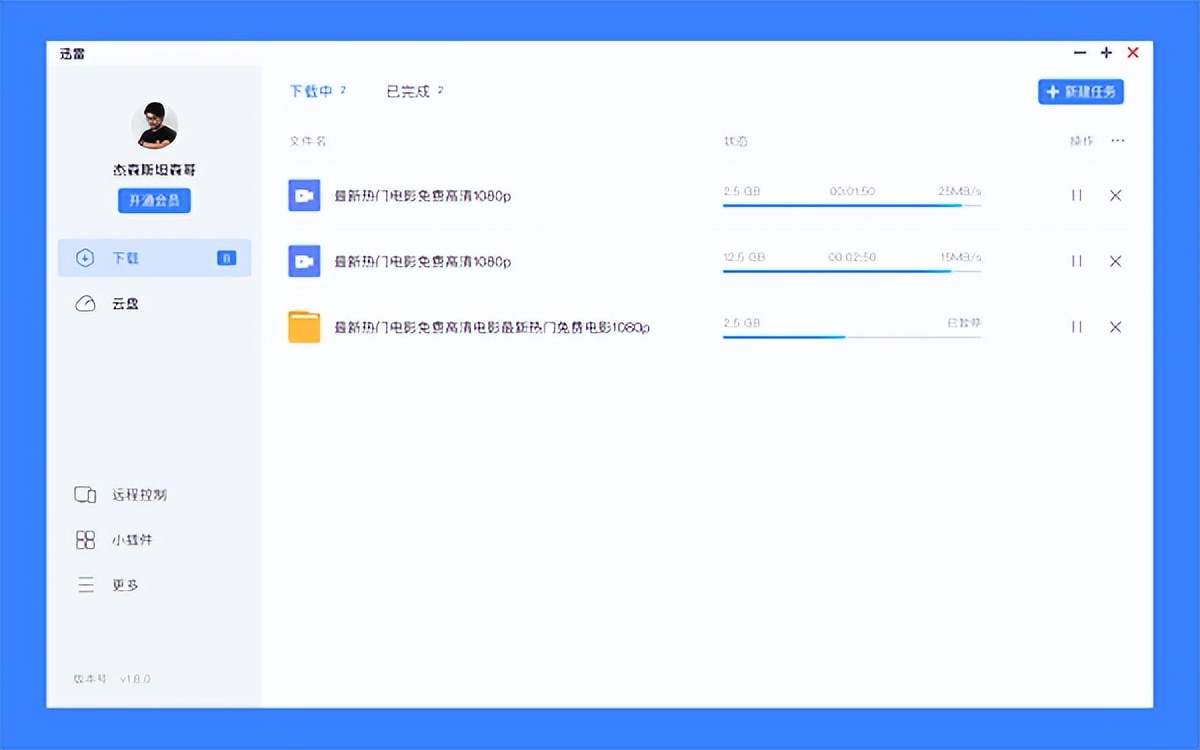
Task: Pause the first 1080p movie download
Action: tap(1076, 196)
